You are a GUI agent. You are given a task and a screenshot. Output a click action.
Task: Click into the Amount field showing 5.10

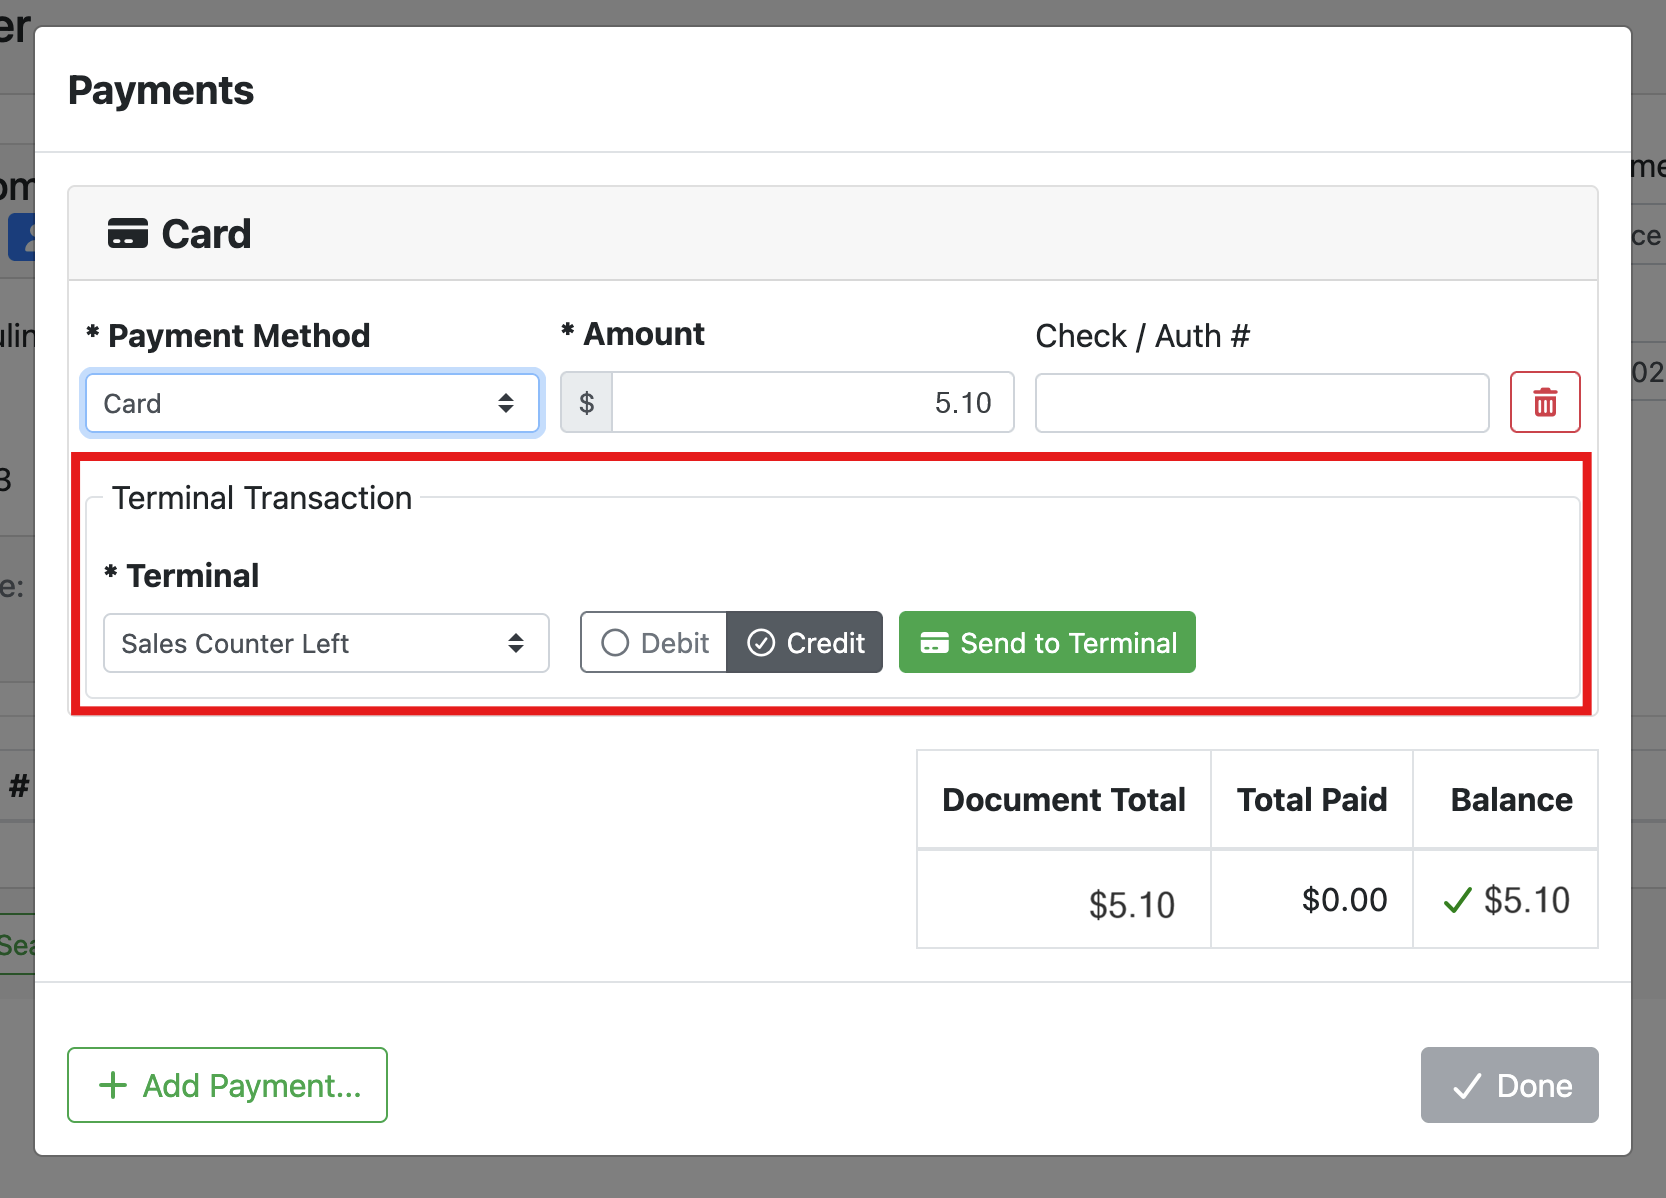pyautogui.click(x=812, y=403)
